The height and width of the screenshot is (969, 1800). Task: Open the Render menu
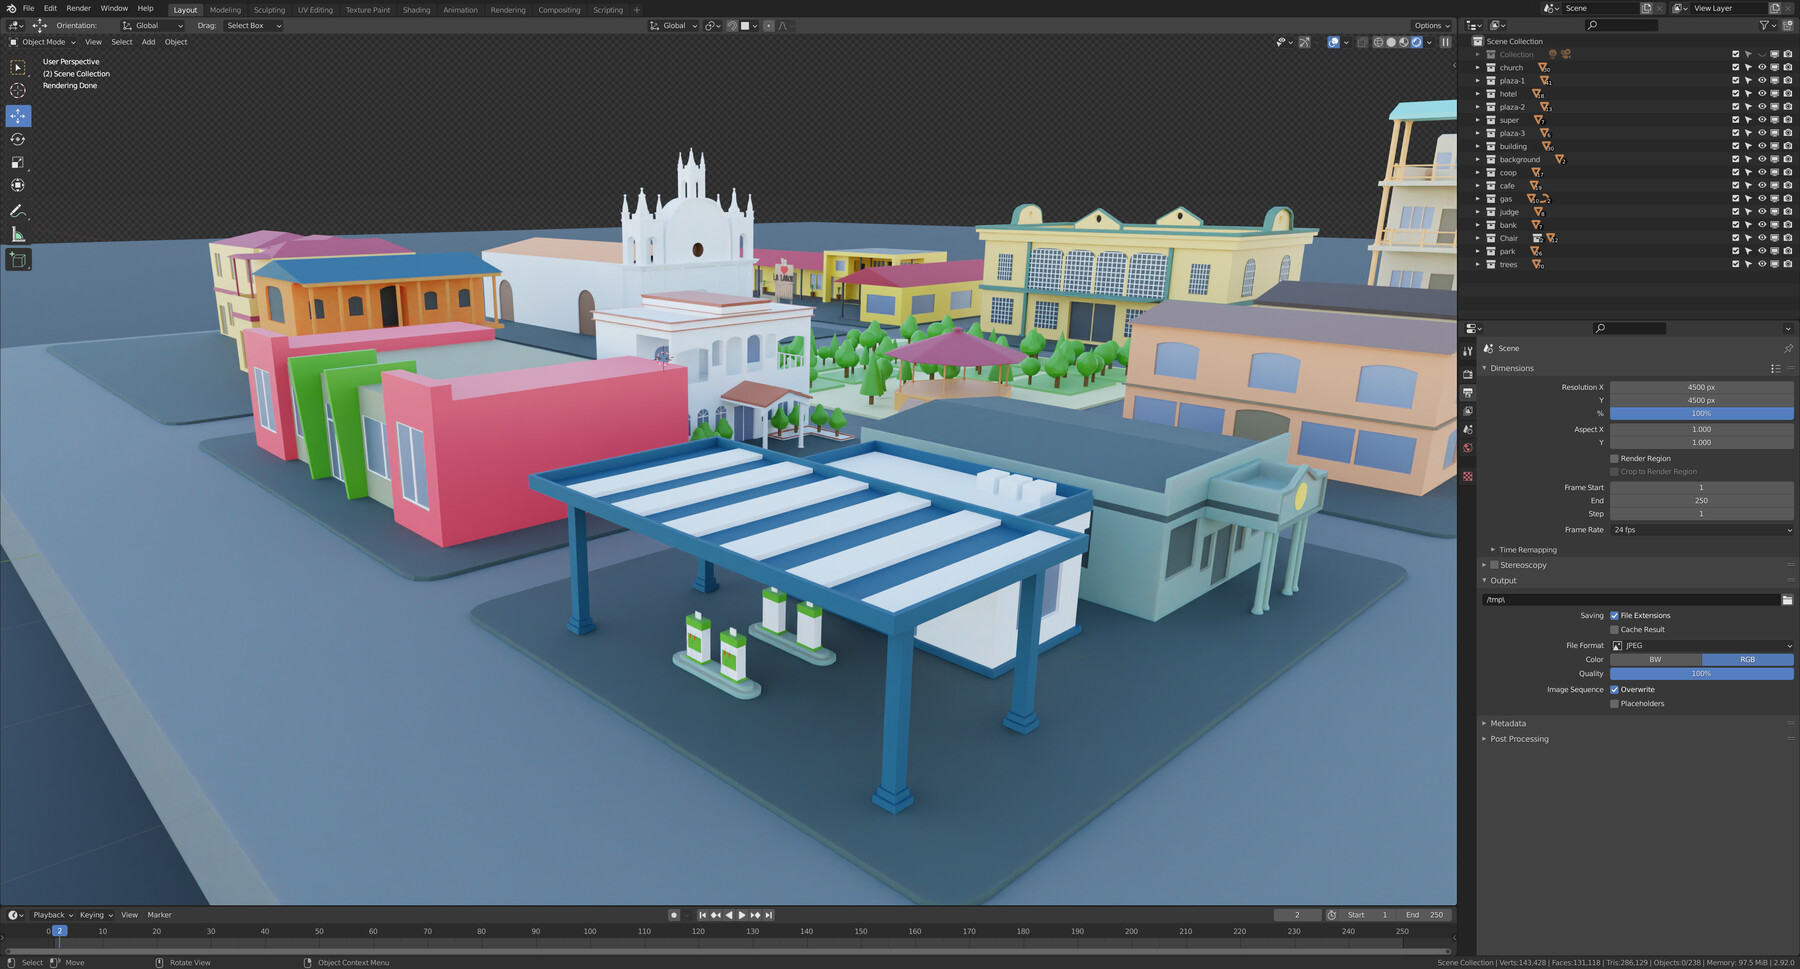tap(78, 8)
